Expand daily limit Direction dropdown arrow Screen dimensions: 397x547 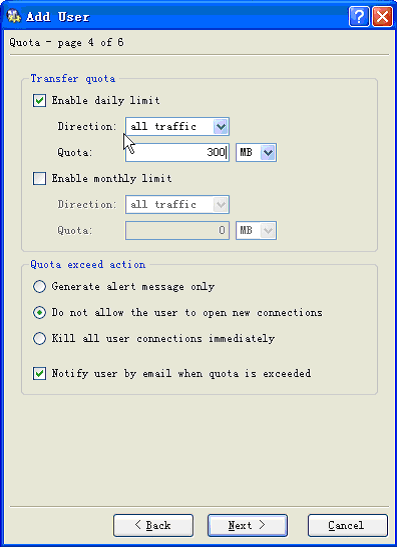pos(220,126)
